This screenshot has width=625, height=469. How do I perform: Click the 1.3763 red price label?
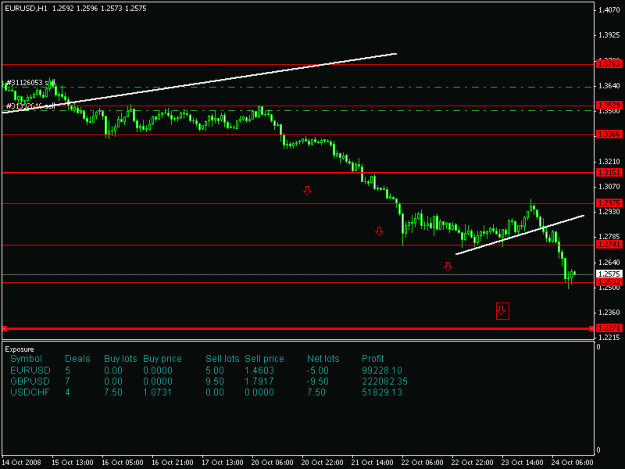[x=609, y=64]
